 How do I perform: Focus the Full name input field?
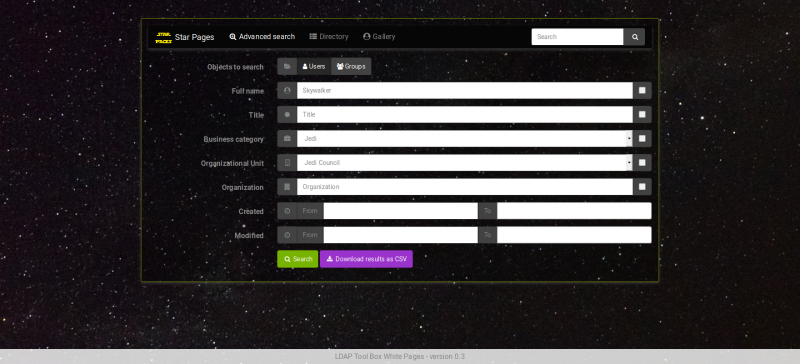465,90
